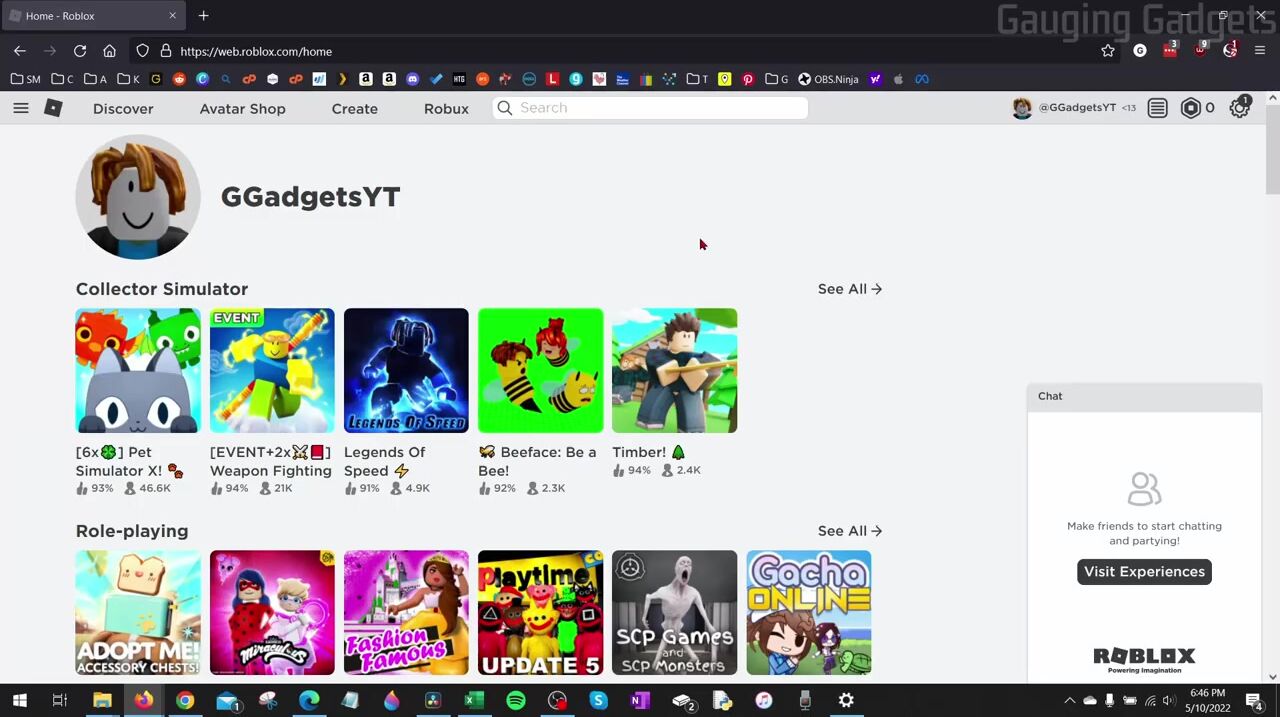
Task: Go to Avatar Shop
Action: pos(242,108)
